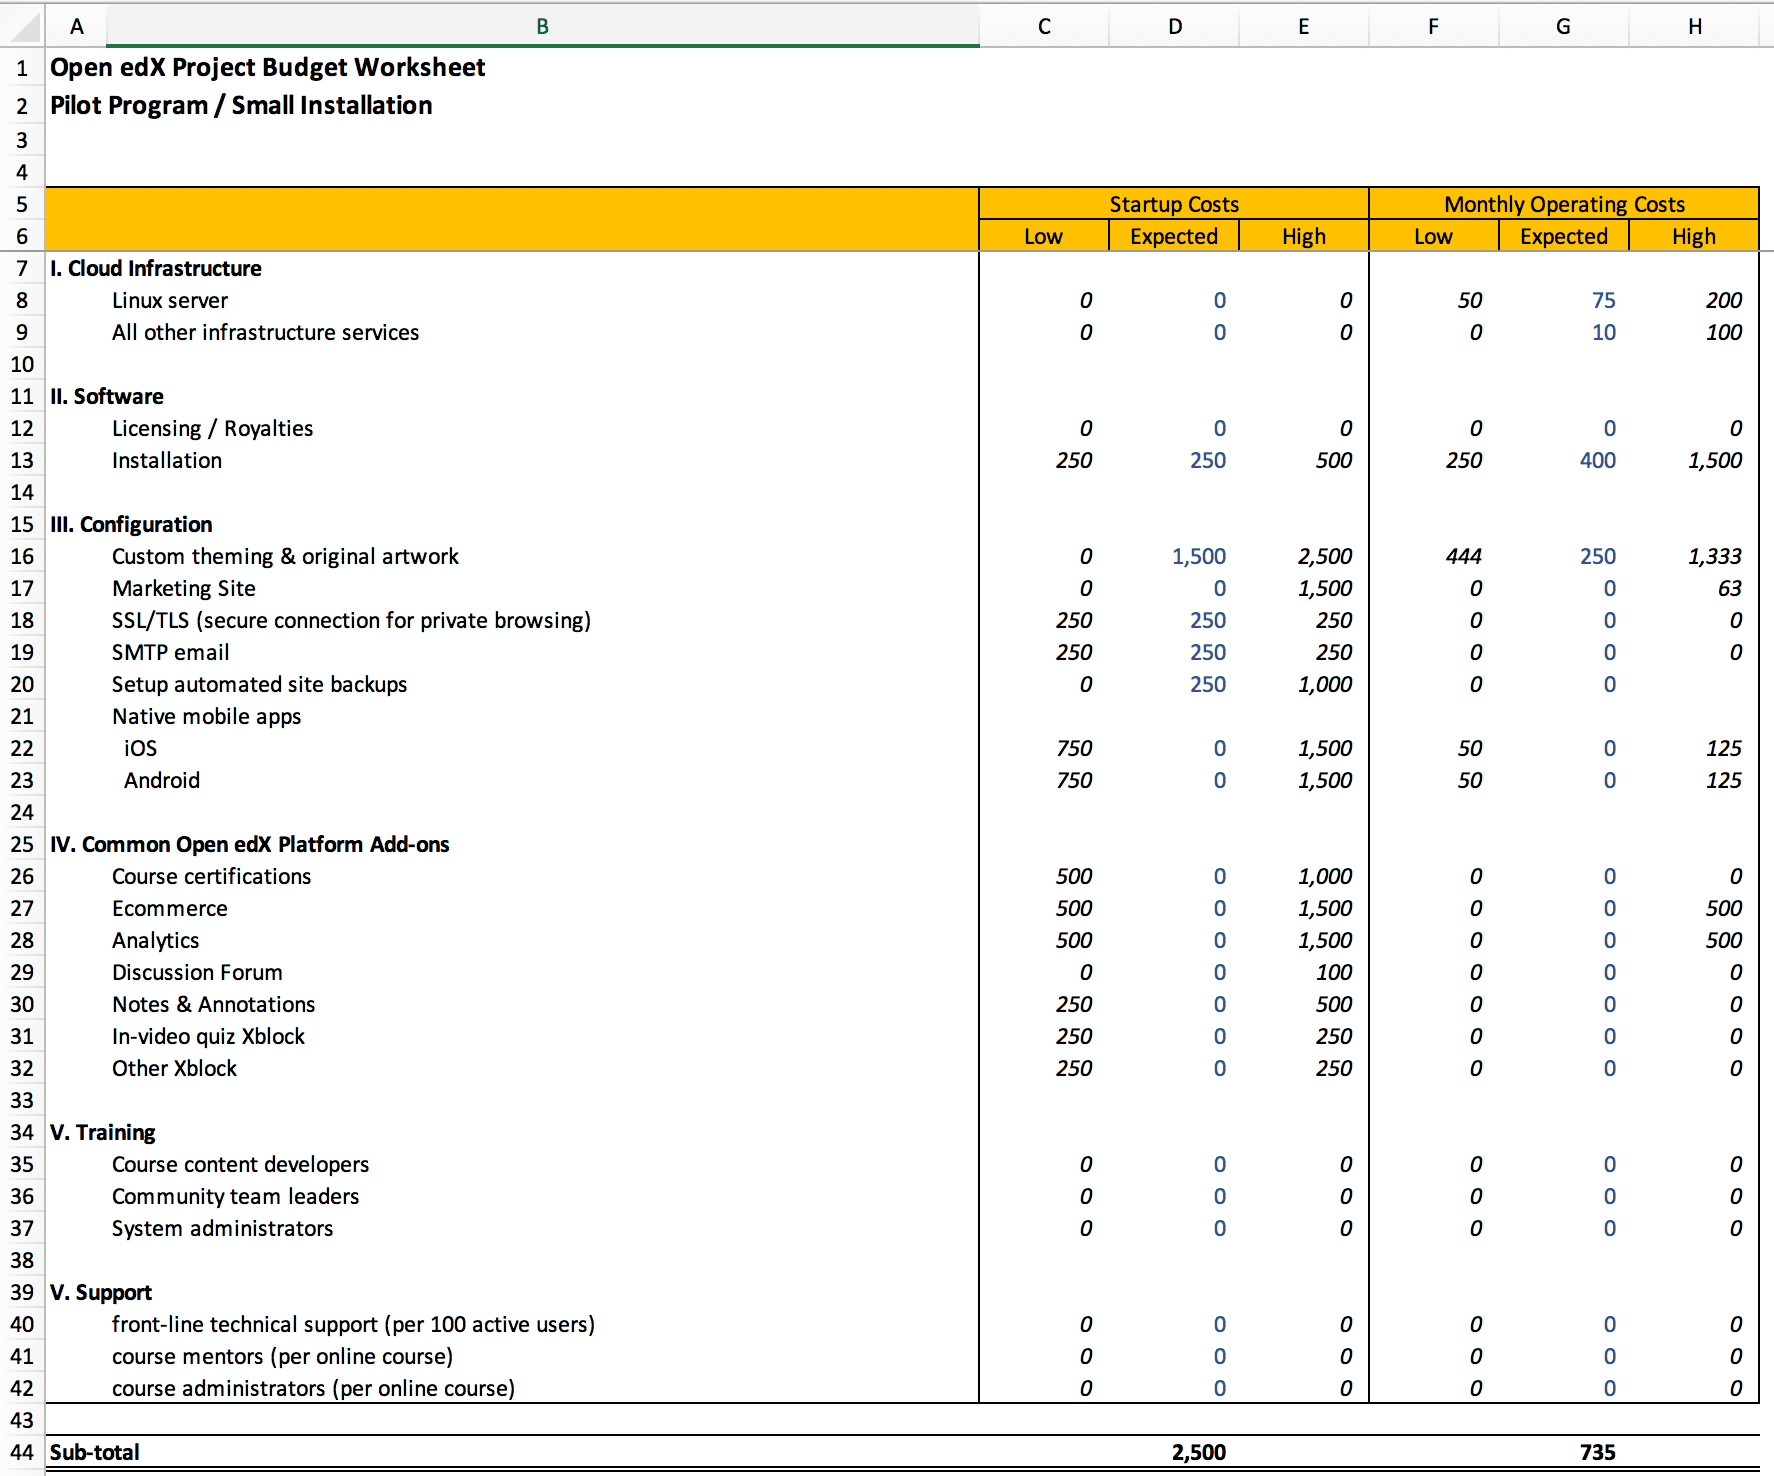Screen dimensions: 1774x1476
Task: Click 'course administrators (per online course)' cell
Action: tap(313, 1388)
